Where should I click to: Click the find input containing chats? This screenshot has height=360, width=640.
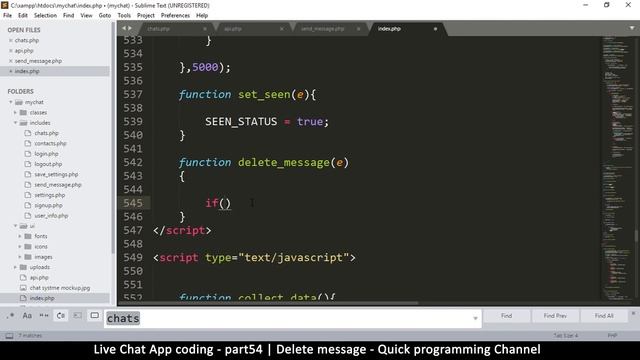pos(292,318)
